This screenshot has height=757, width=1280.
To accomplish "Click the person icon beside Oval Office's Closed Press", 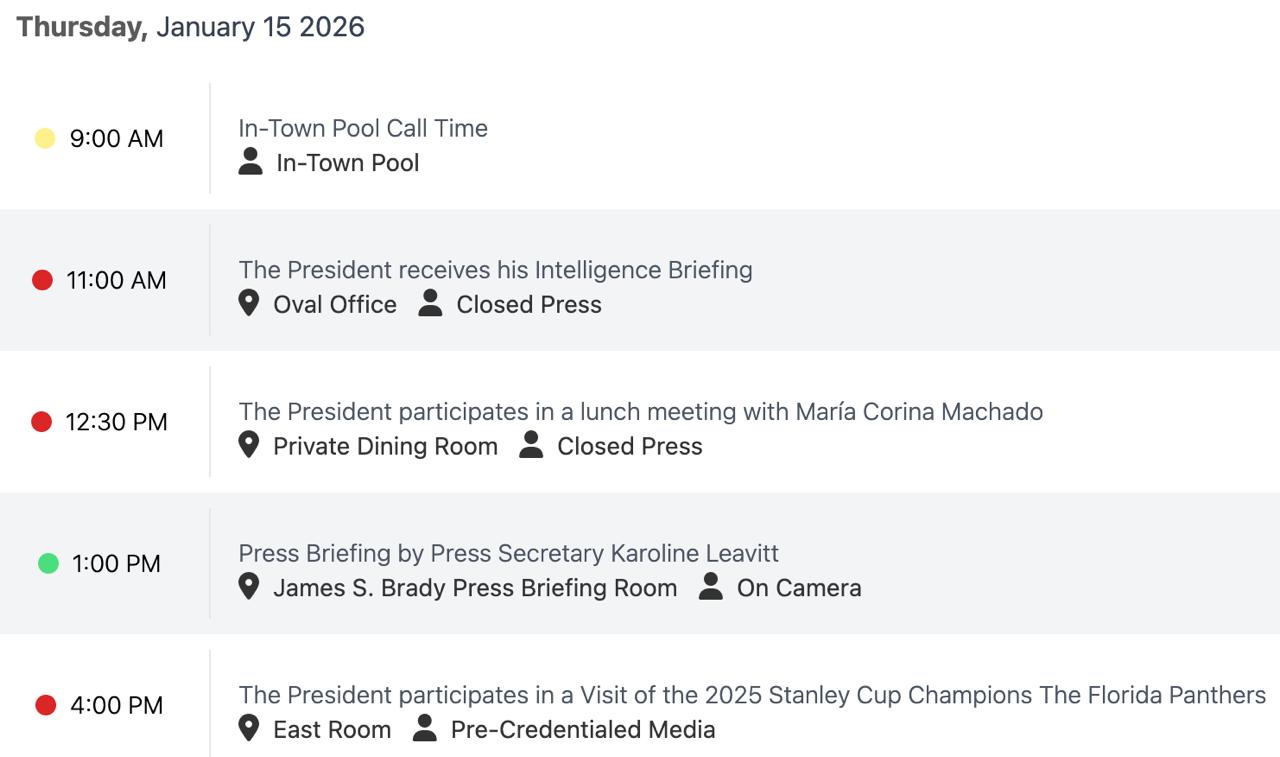I will click(430, 303).
